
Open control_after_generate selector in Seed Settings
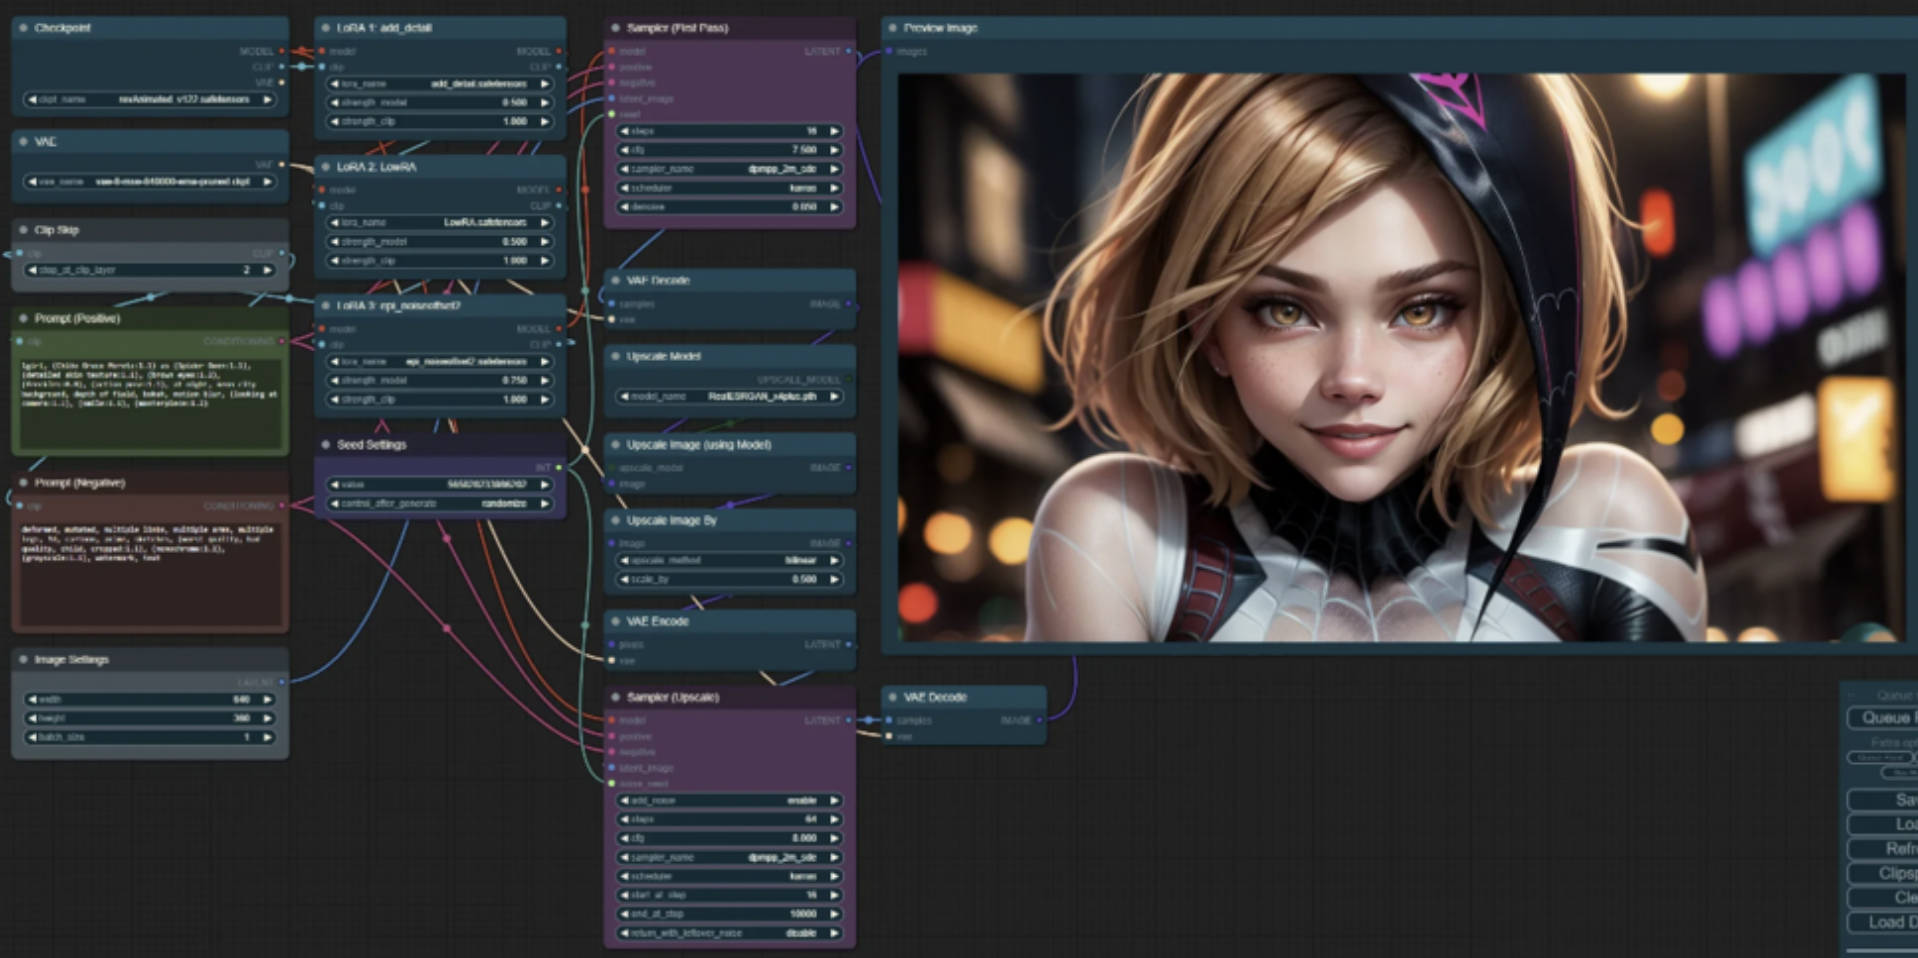click(x=440, y=504)
